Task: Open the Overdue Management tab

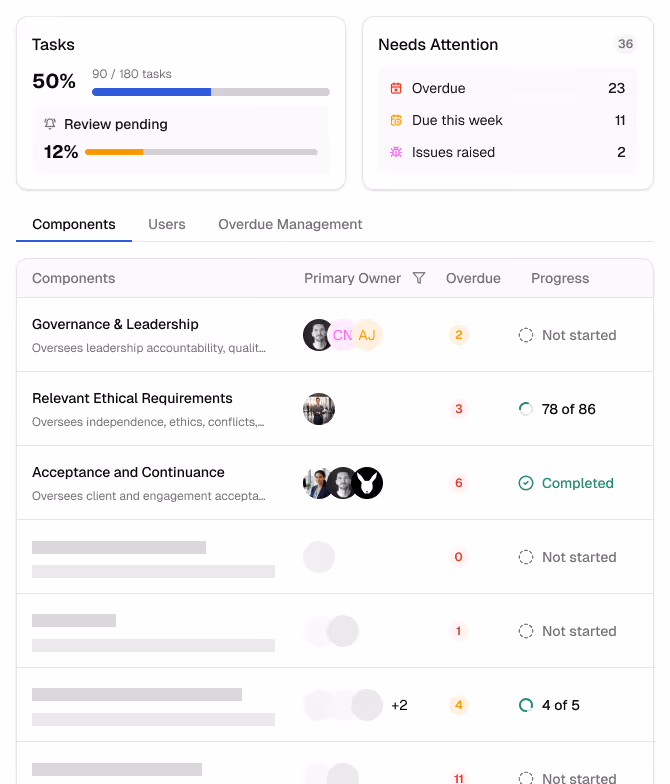Action: (290, 224)
